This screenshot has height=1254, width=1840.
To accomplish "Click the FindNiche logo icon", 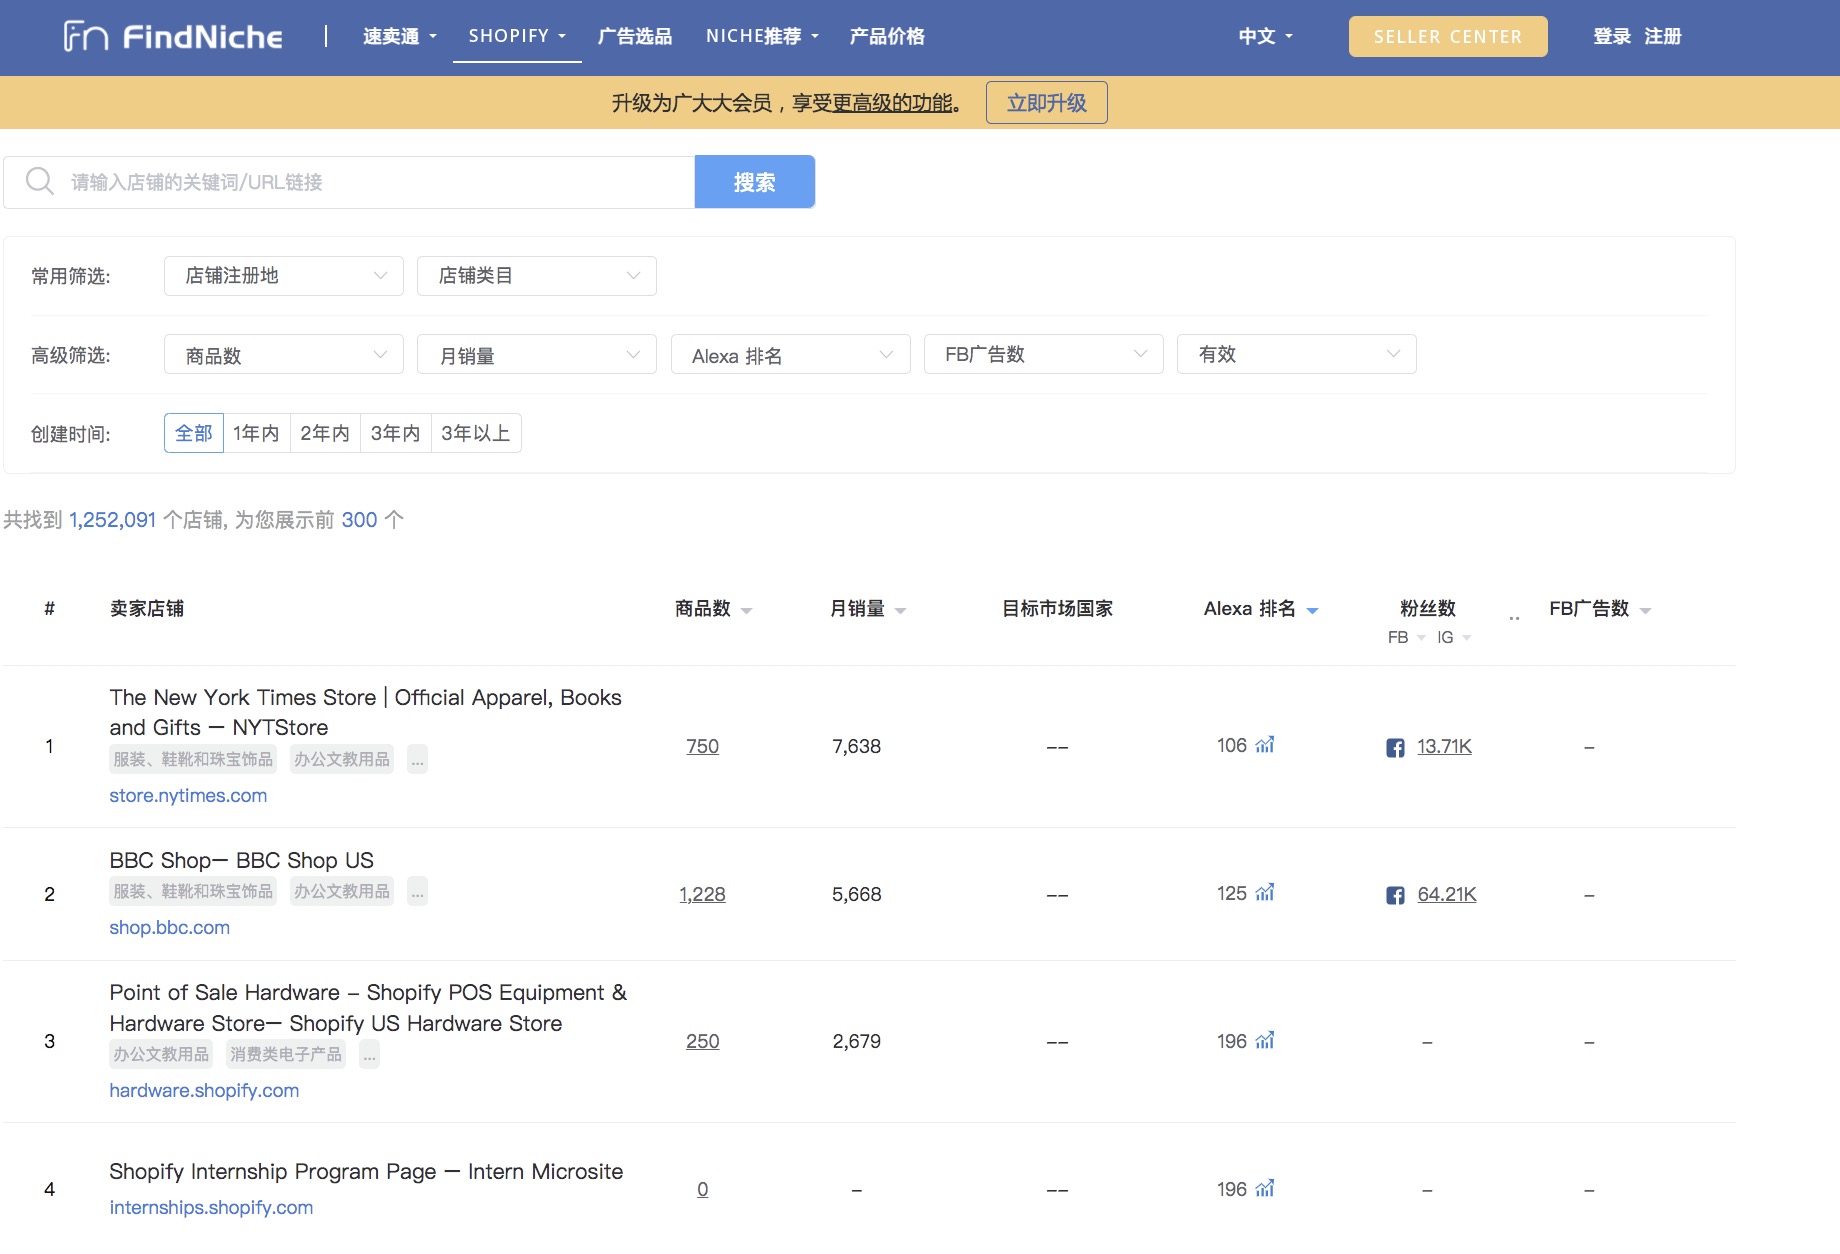I will pos(86,37).
